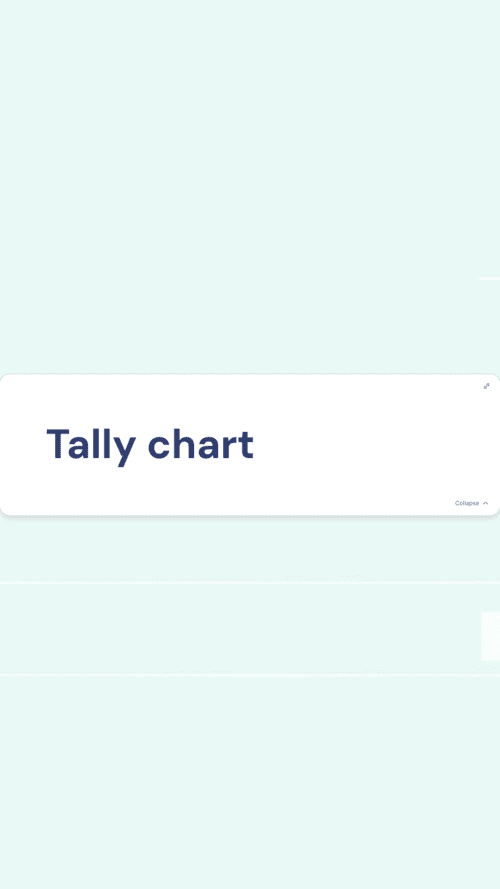
Task: Collapse the Tally chart card
Action: (471, 503)
